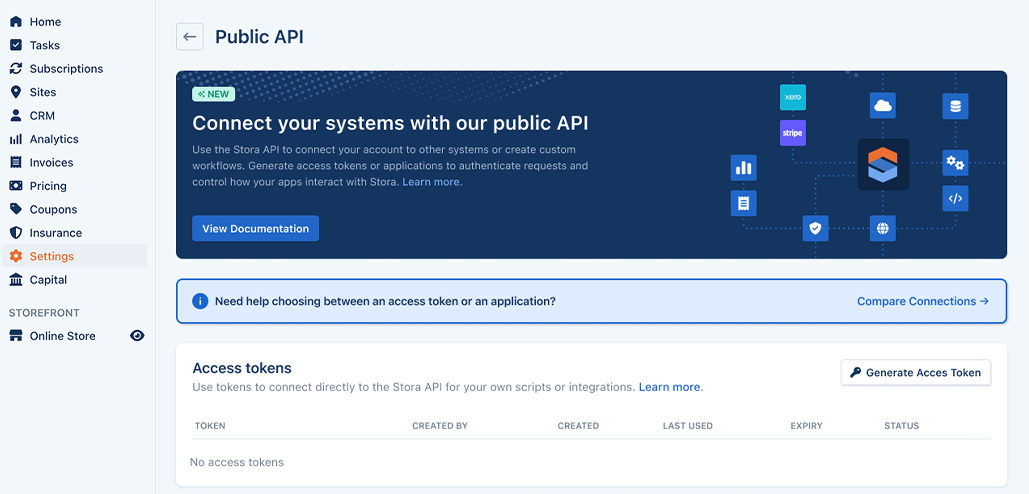The height and width of the screenshot is (494, 1029).
Task: Click the CRM person icon
Action: [x=16, y=116]
